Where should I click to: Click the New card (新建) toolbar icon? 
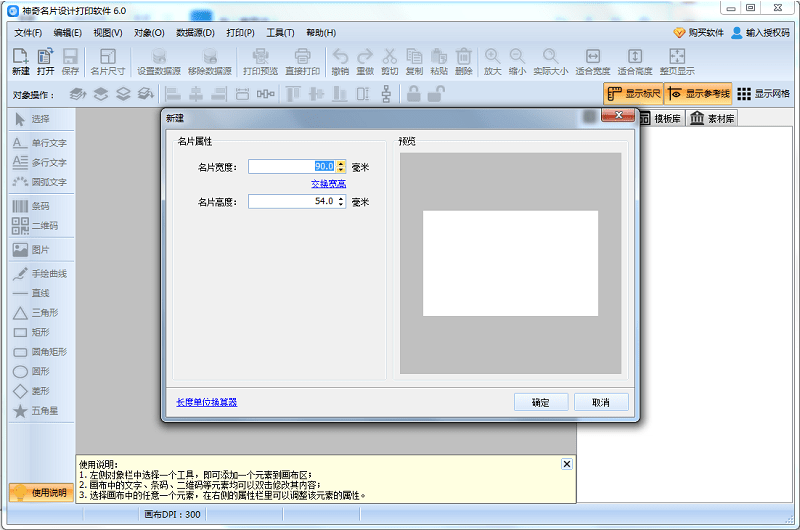(x=20, y=61)
